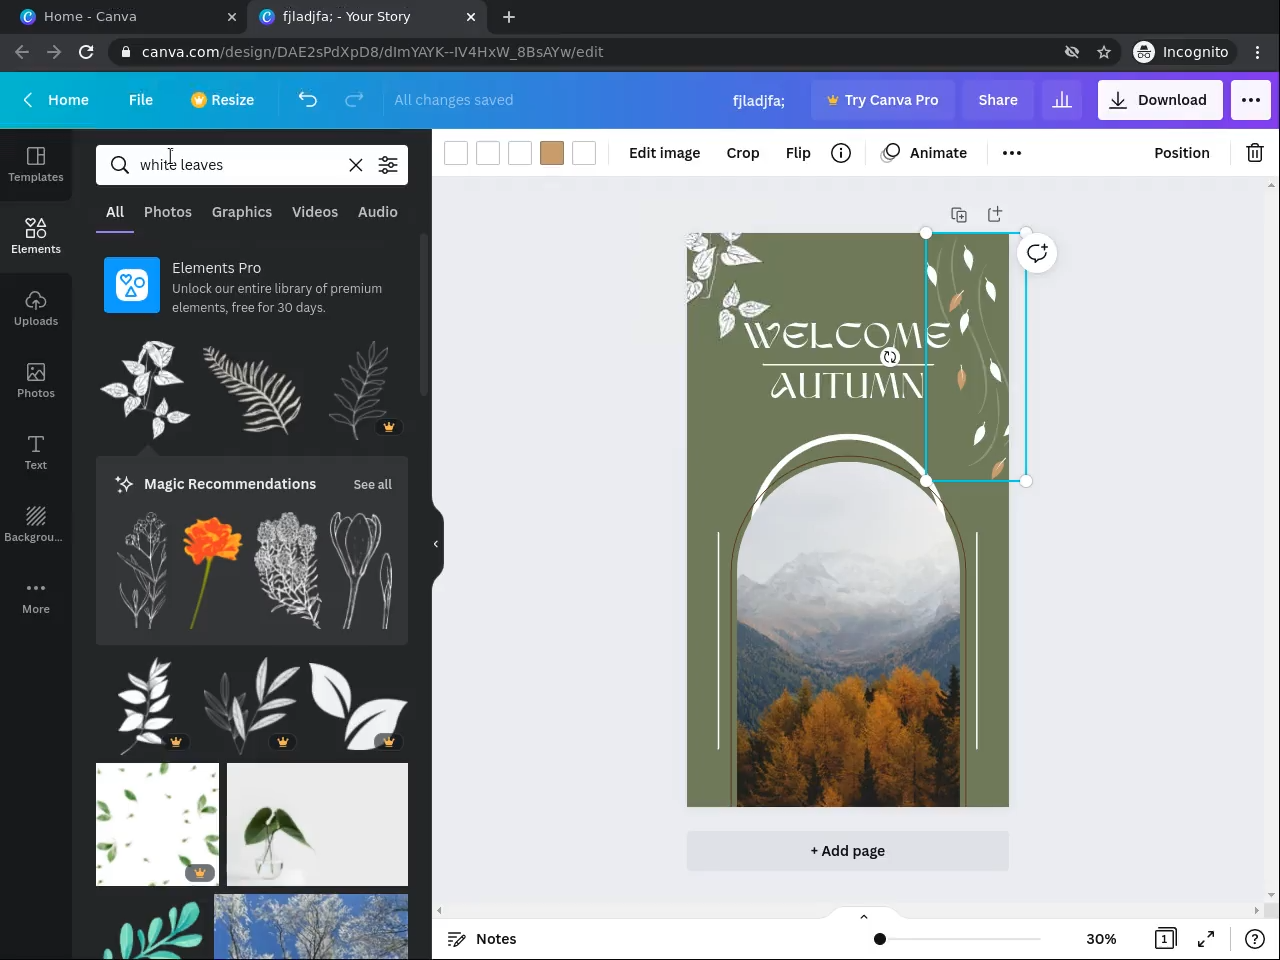Image resolution: width=1280 pixels, height=960 pixels.
Task: Open the insights chart icon
Action: pyautogui.click(x=1062, y=100)
